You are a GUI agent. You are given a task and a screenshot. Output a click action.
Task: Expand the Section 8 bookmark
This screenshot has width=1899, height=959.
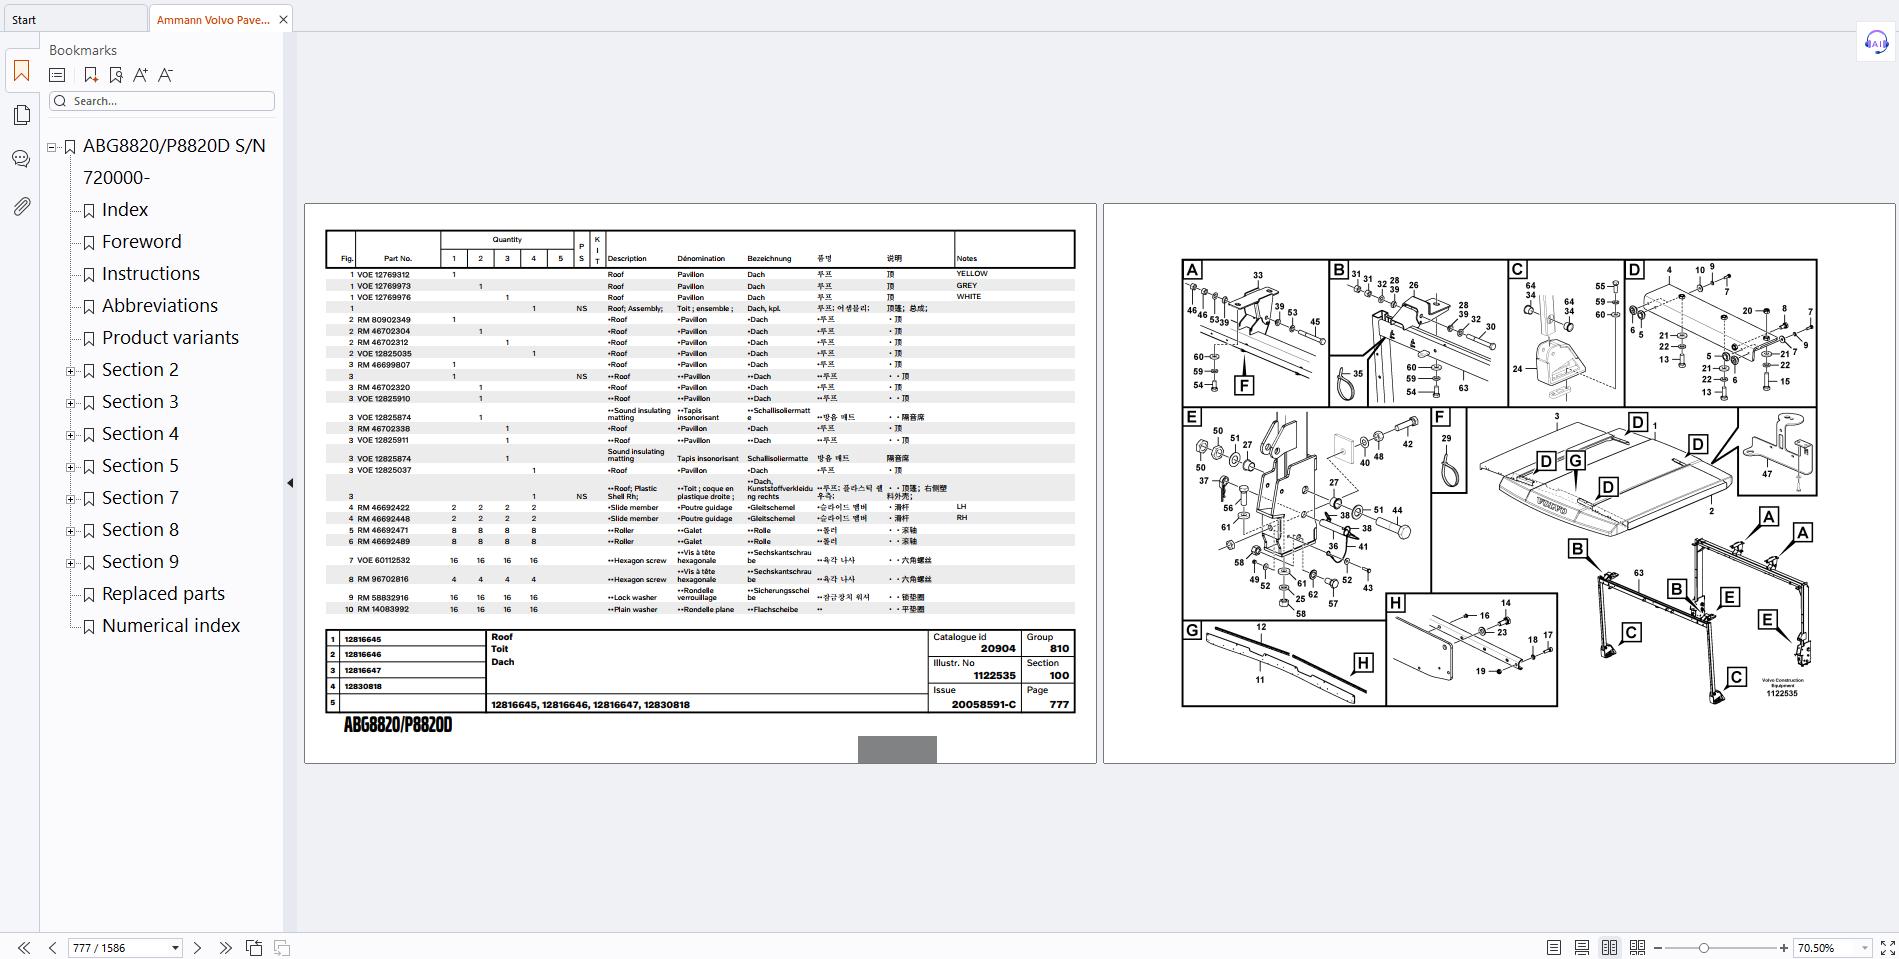[70, 531]
